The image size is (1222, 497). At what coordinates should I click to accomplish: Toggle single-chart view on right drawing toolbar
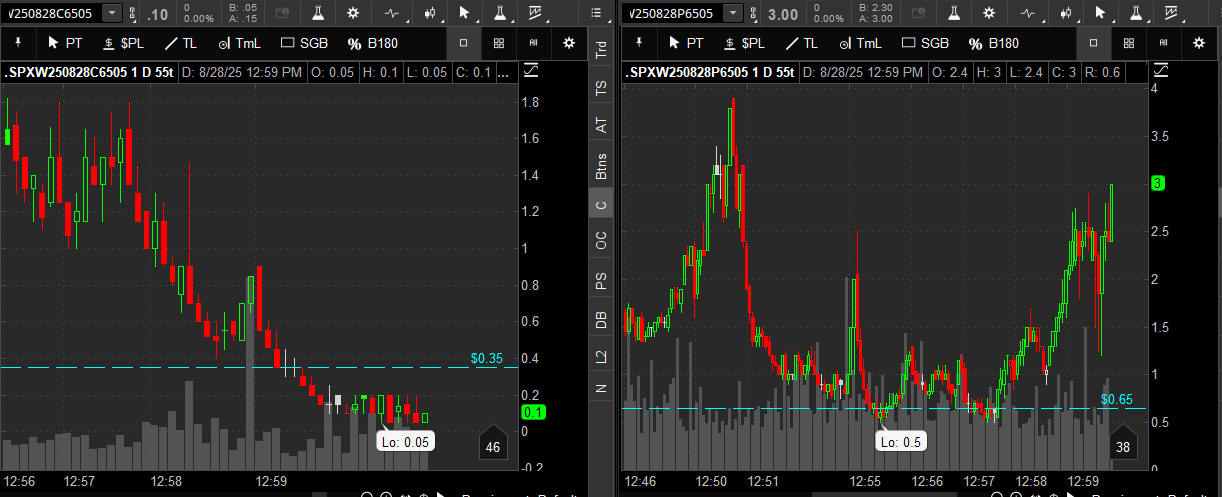[x=1092, y=43]
